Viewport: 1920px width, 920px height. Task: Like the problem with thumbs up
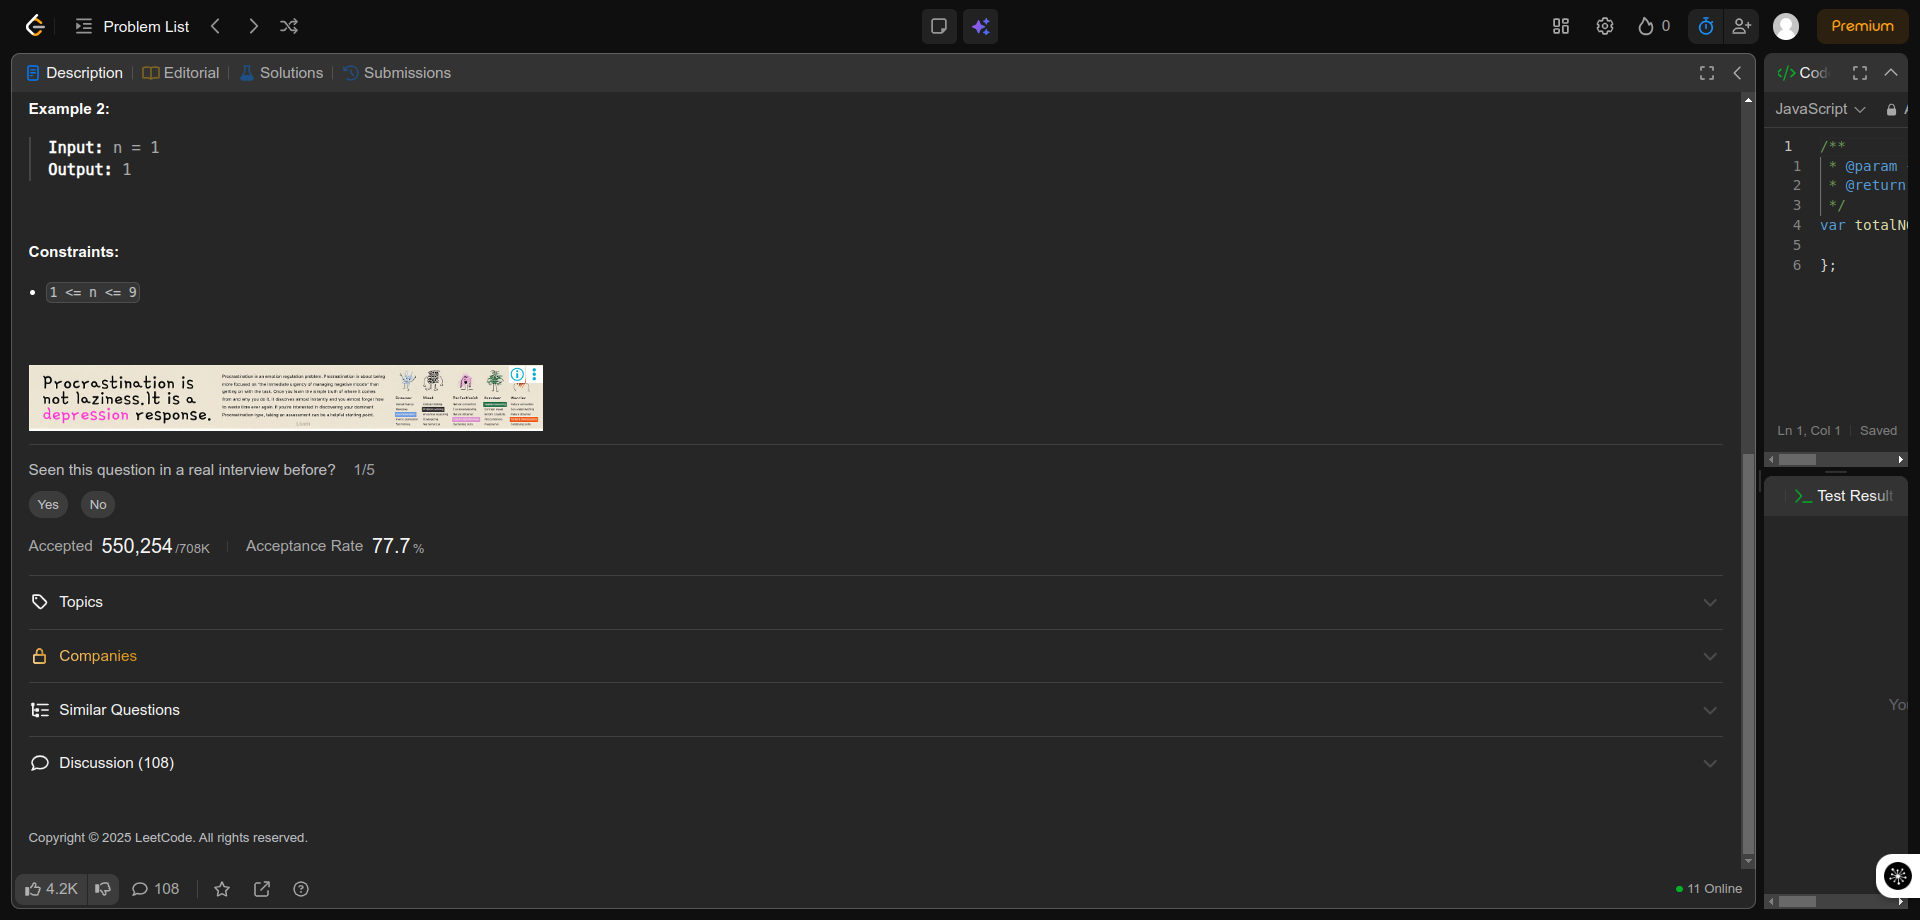pos(51,889)
